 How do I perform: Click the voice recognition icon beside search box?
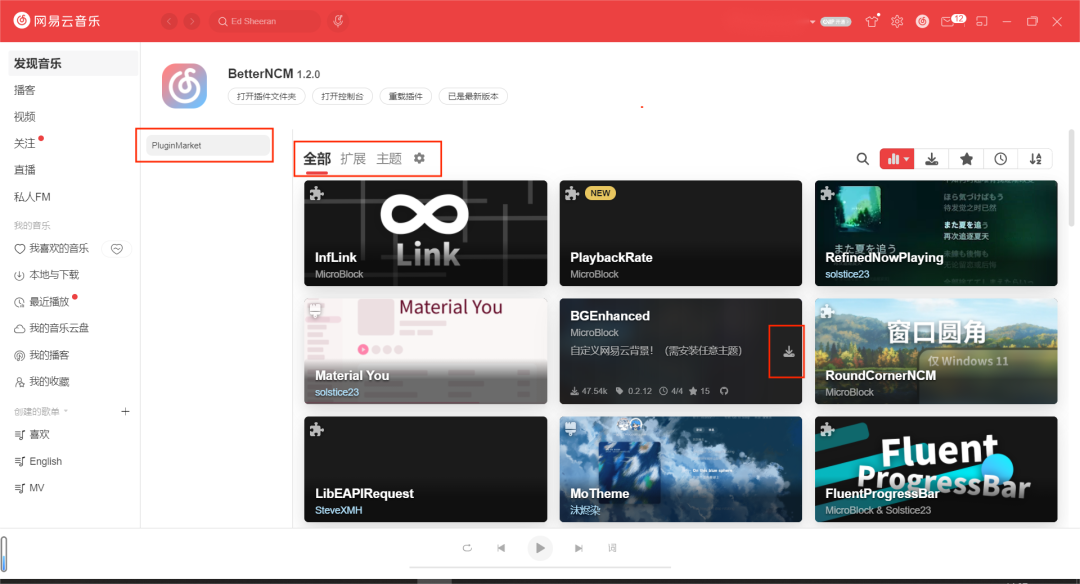[339, 21]
